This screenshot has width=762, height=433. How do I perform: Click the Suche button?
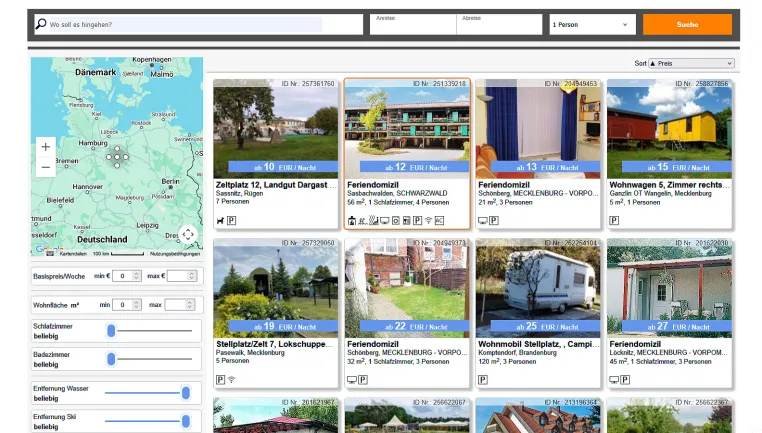(687, 24)
